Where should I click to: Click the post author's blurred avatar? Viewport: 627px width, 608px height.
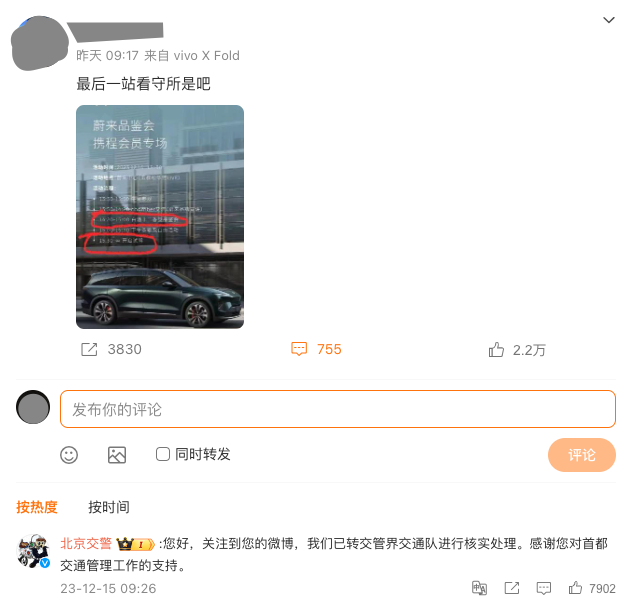(39, 43)
